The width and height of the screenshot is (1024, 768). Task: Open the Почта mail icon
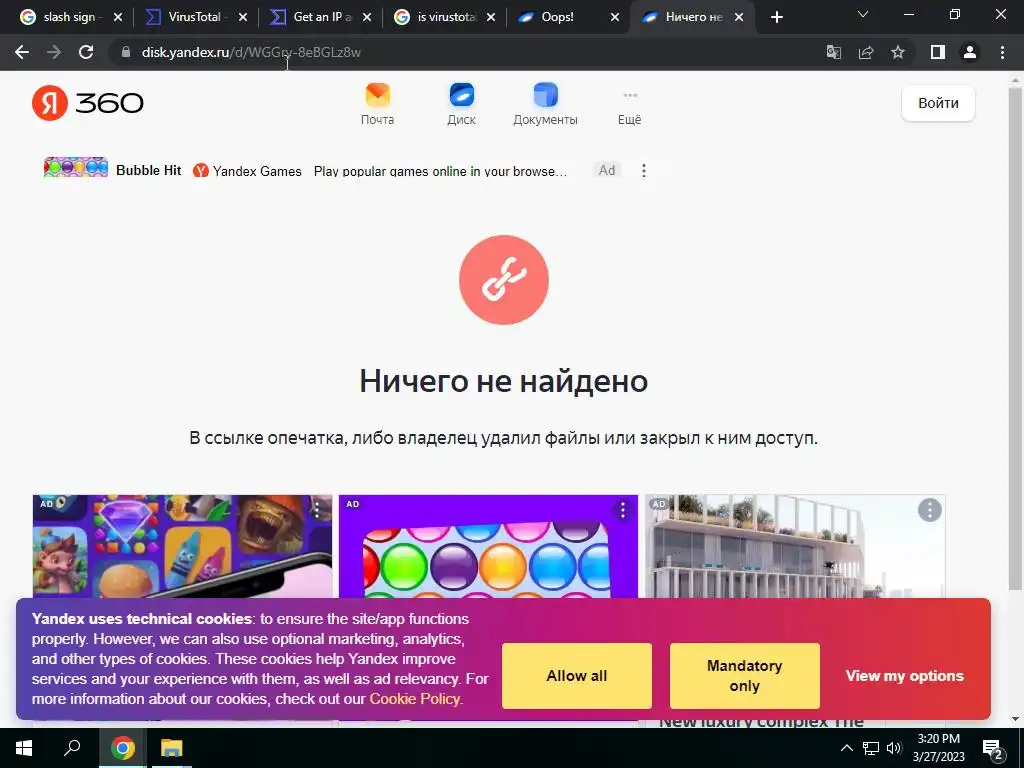click(377, 104)
